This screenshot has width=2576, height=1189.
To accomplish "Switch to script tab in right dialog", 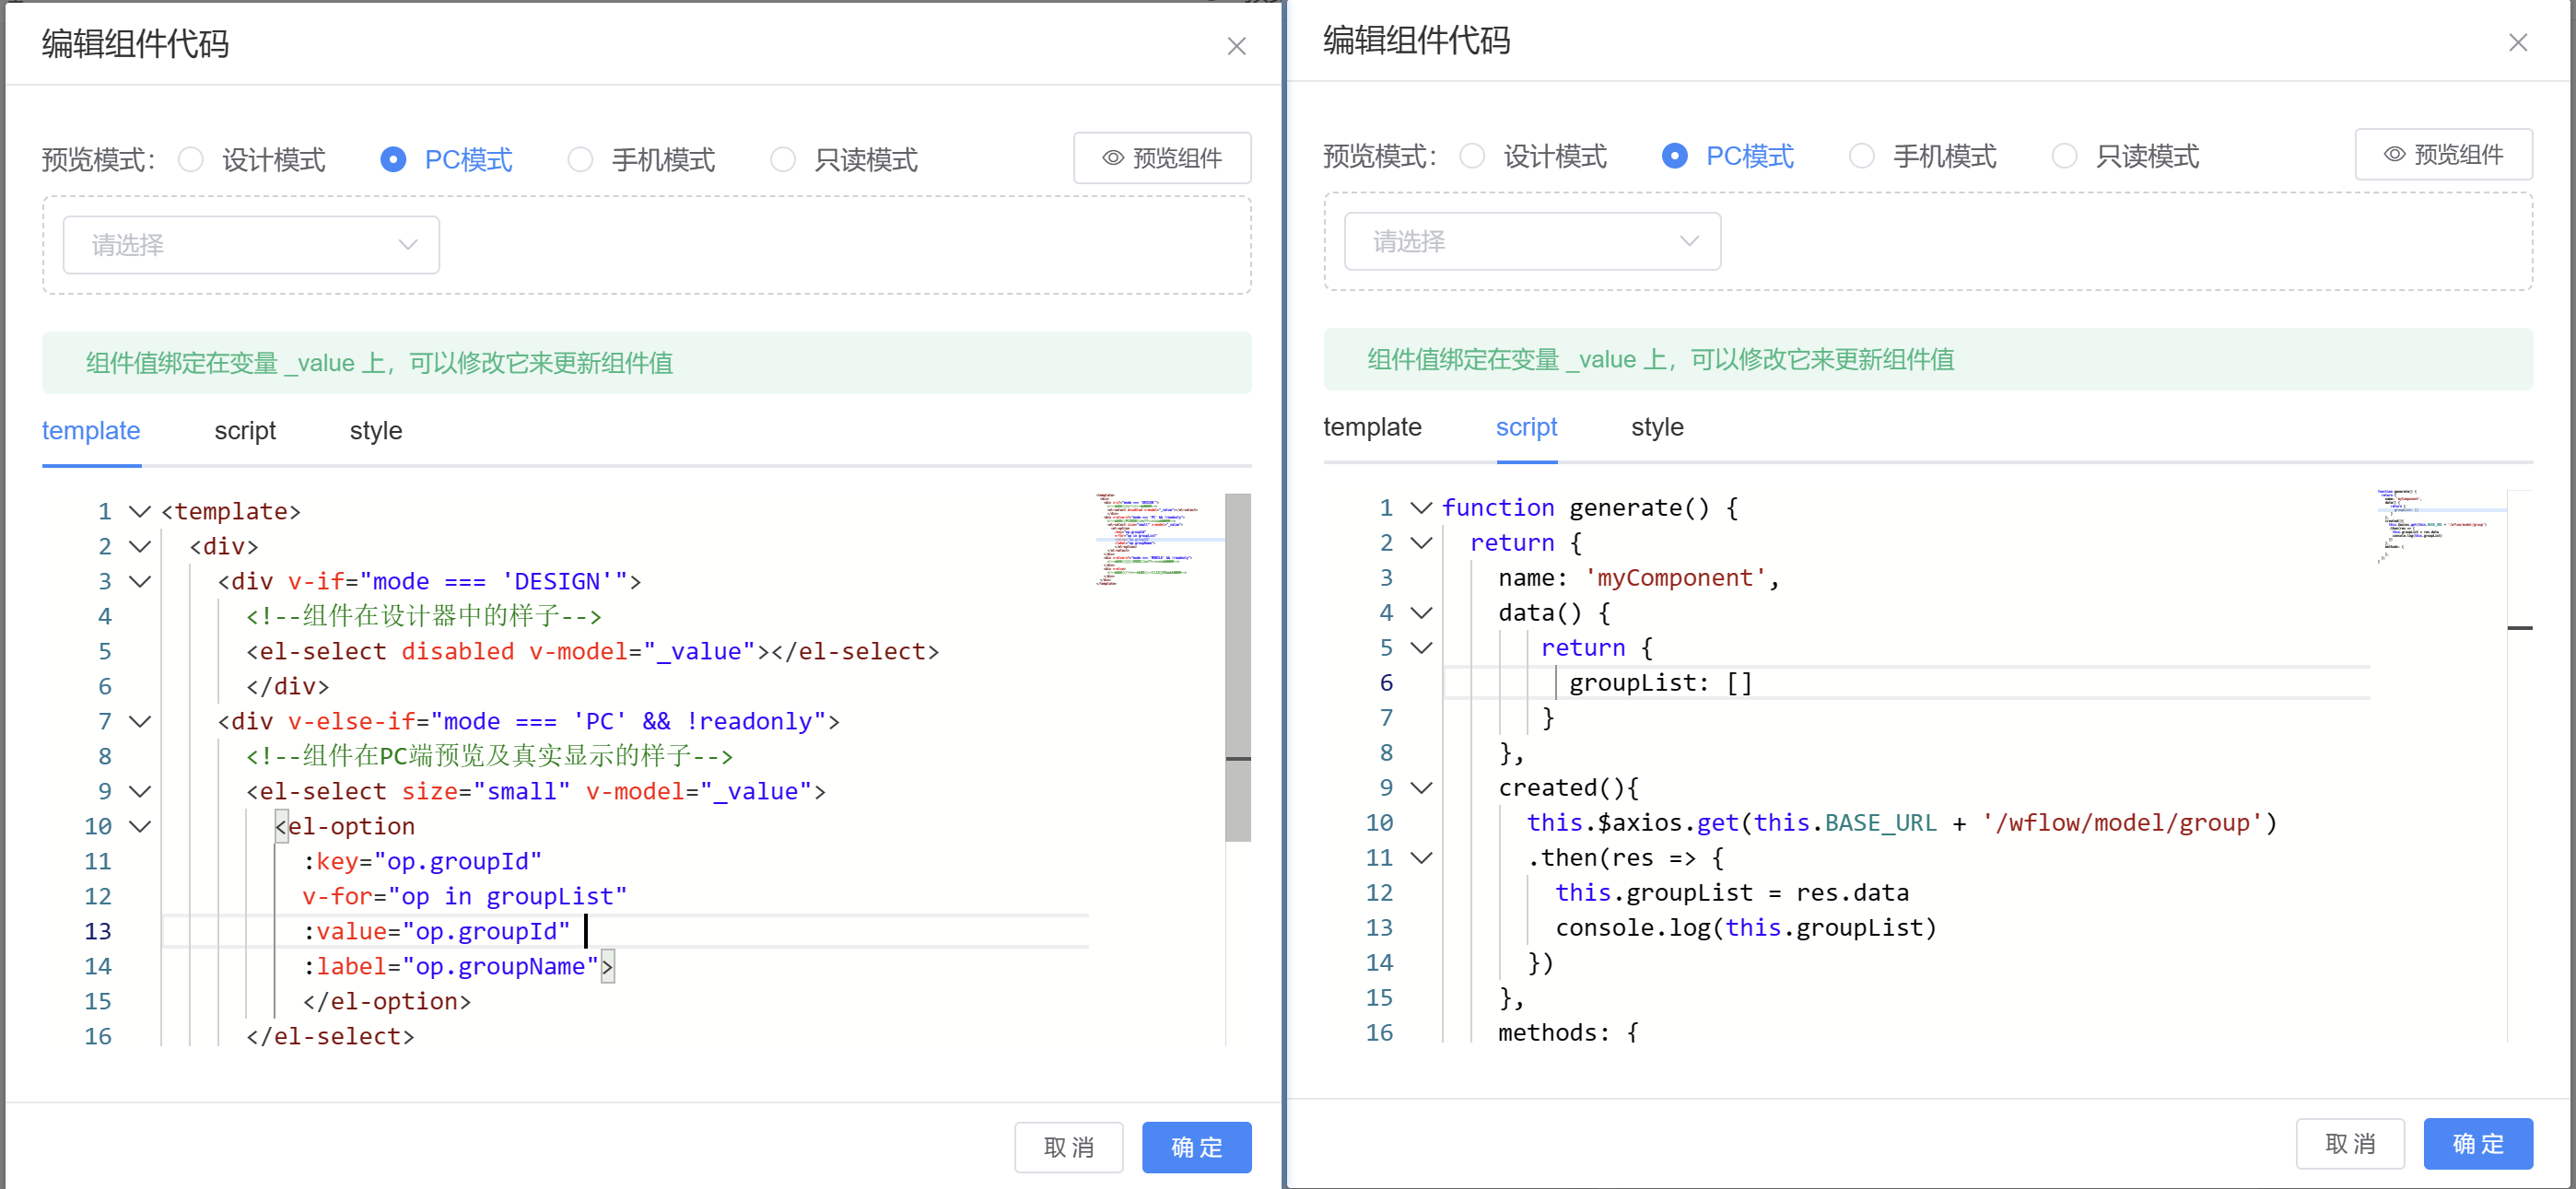I will click(x=1526, y=427).
